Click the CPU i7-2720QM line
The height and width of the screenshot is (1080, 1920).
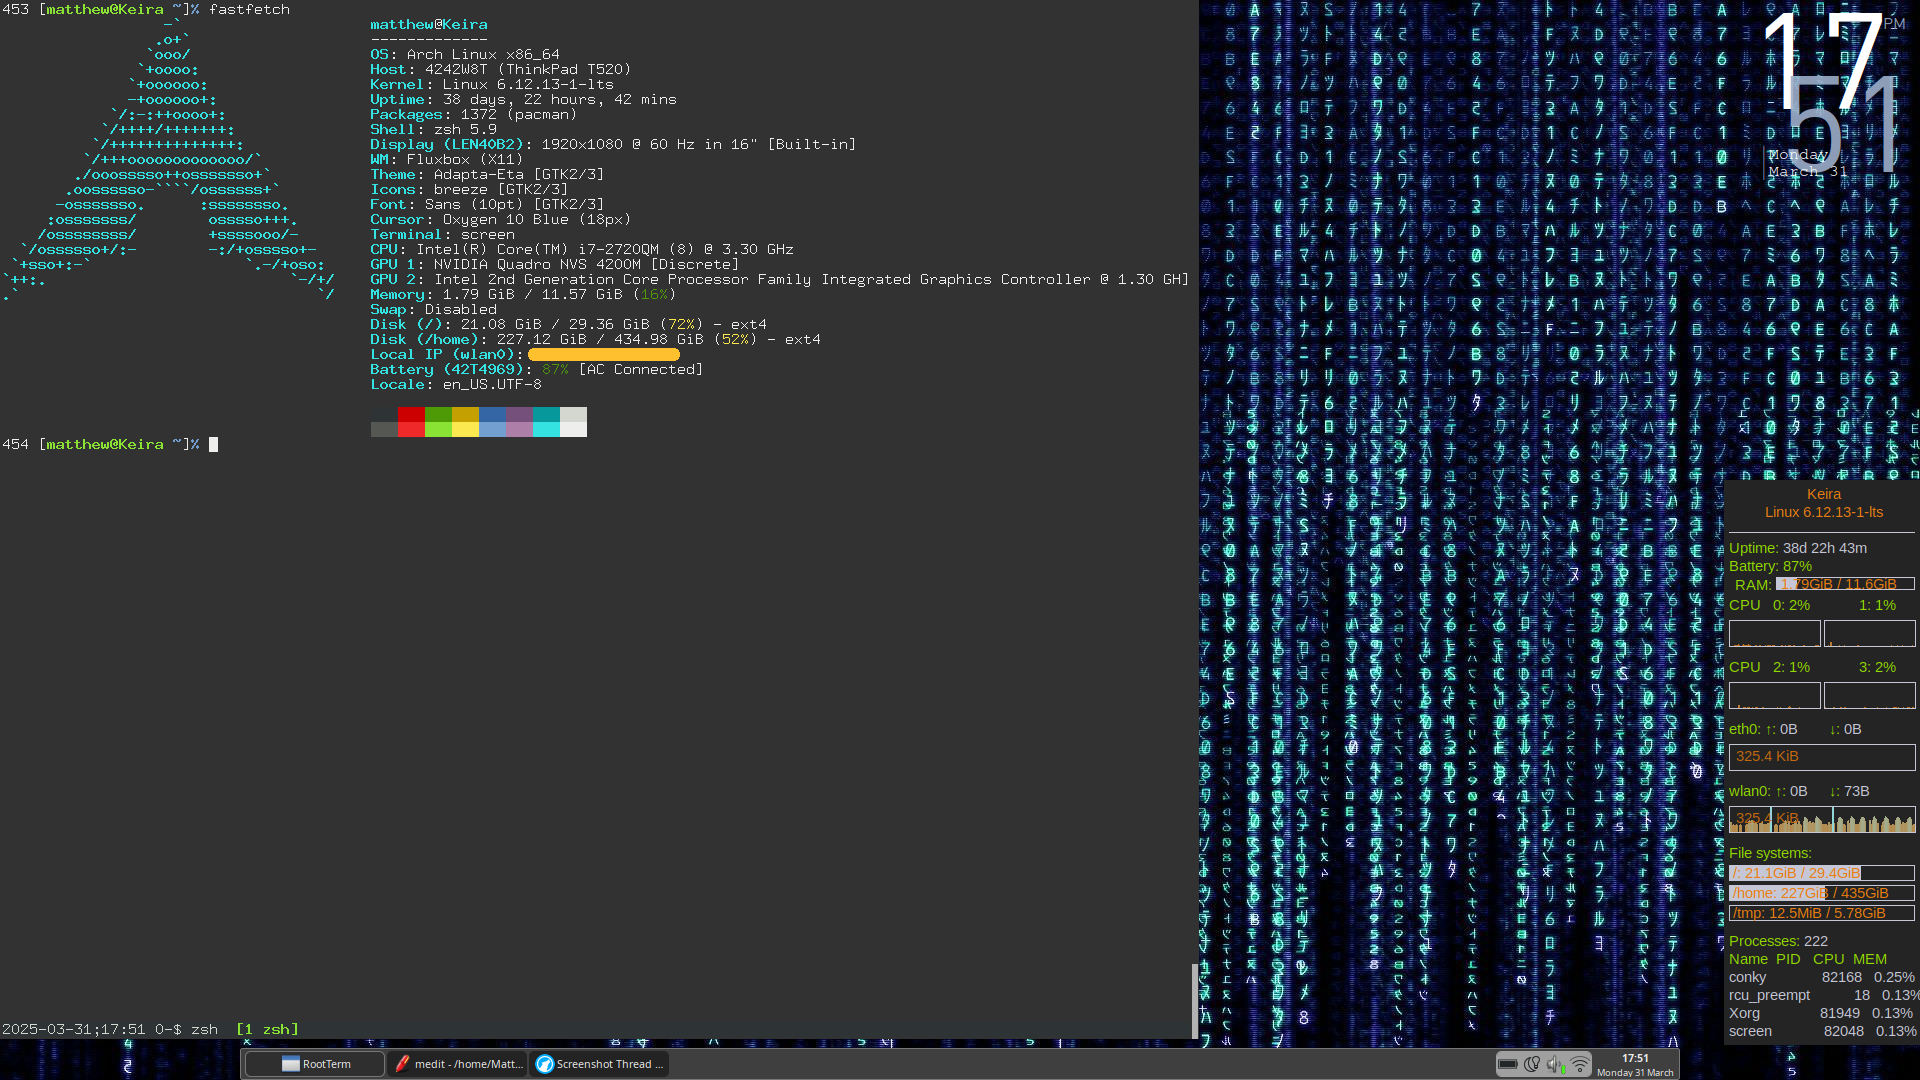(582, 249)
